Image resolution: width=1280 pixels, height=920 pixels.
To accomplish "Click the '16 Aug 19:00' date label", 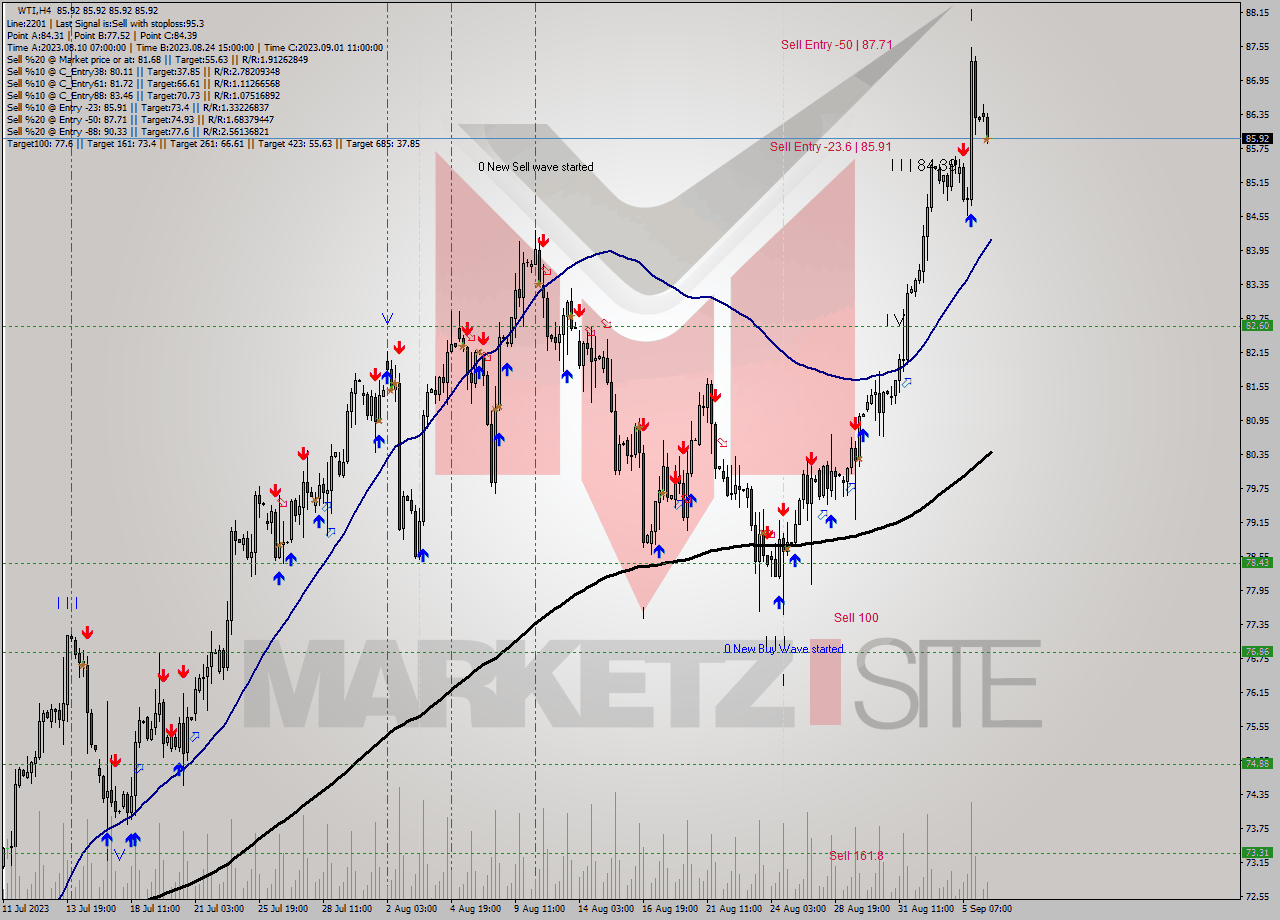I will pyautogui.click(x=670, y=909).
